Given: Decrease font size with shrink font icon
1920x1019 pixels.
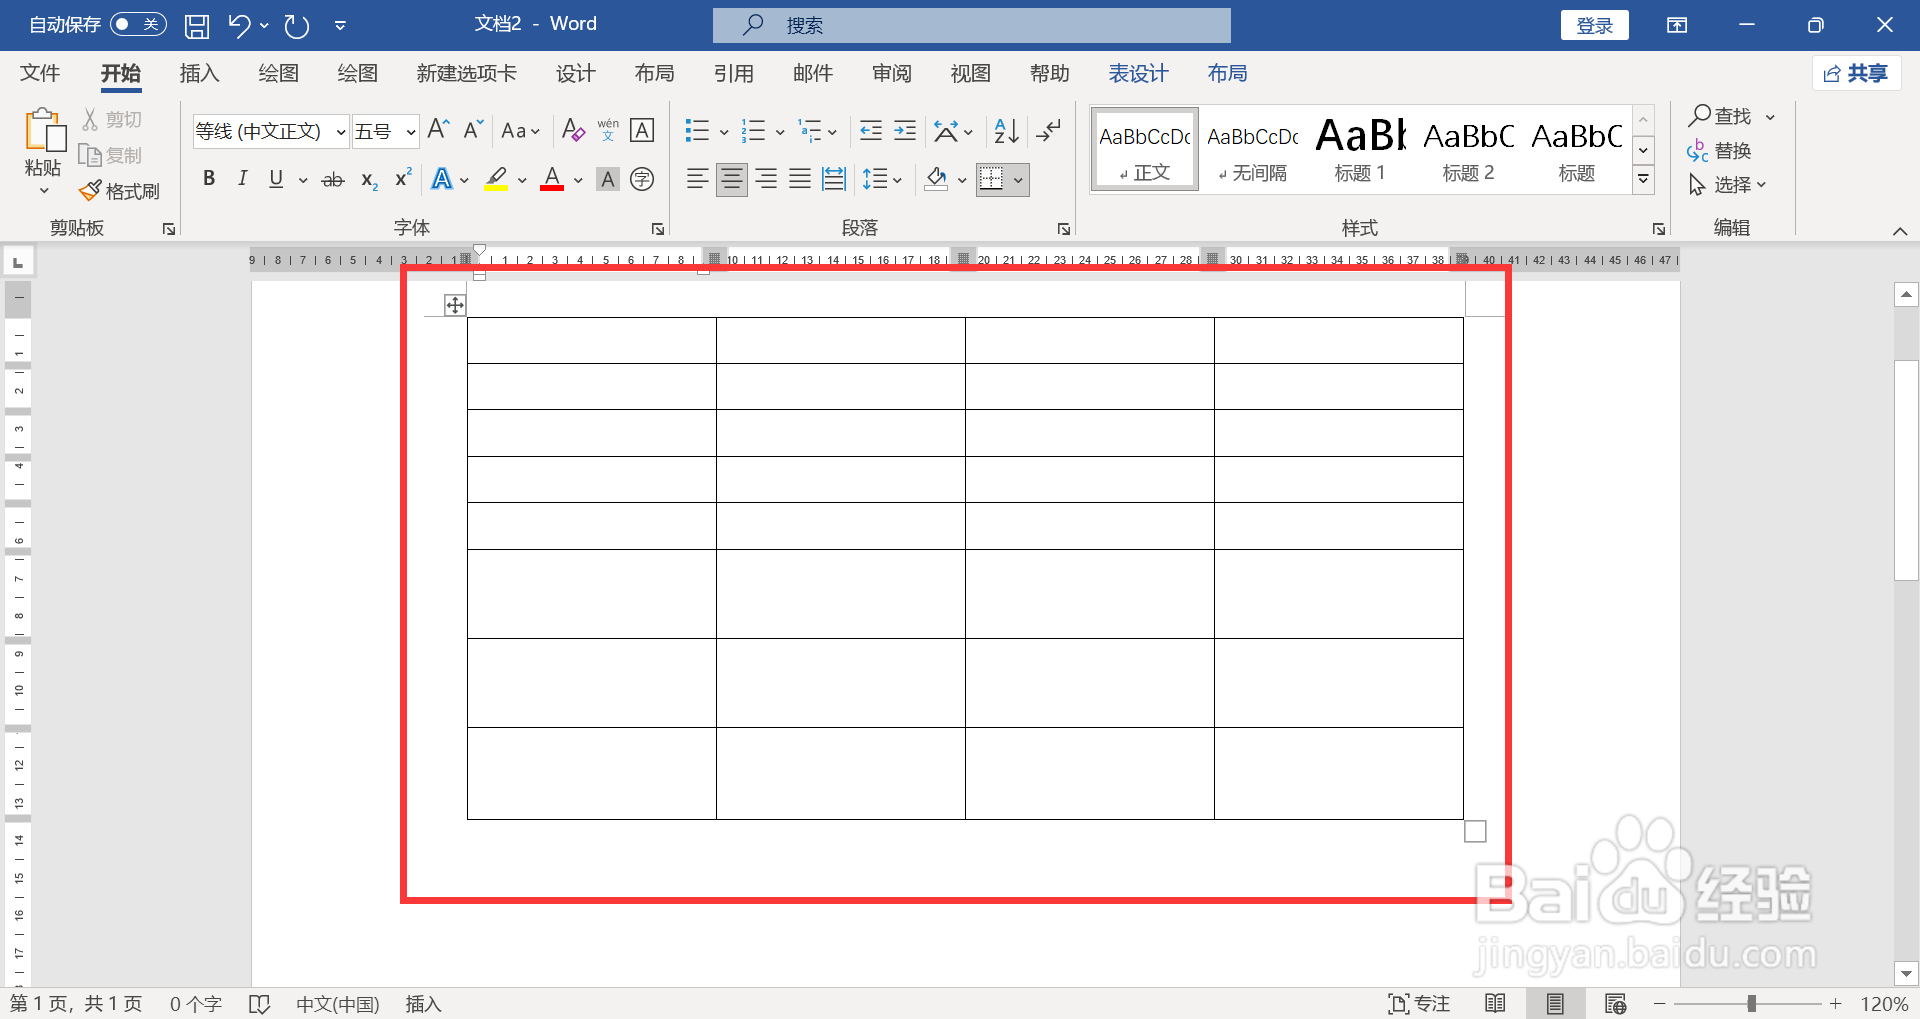Looking at the screenshot, I should click(x=473, y=130).
